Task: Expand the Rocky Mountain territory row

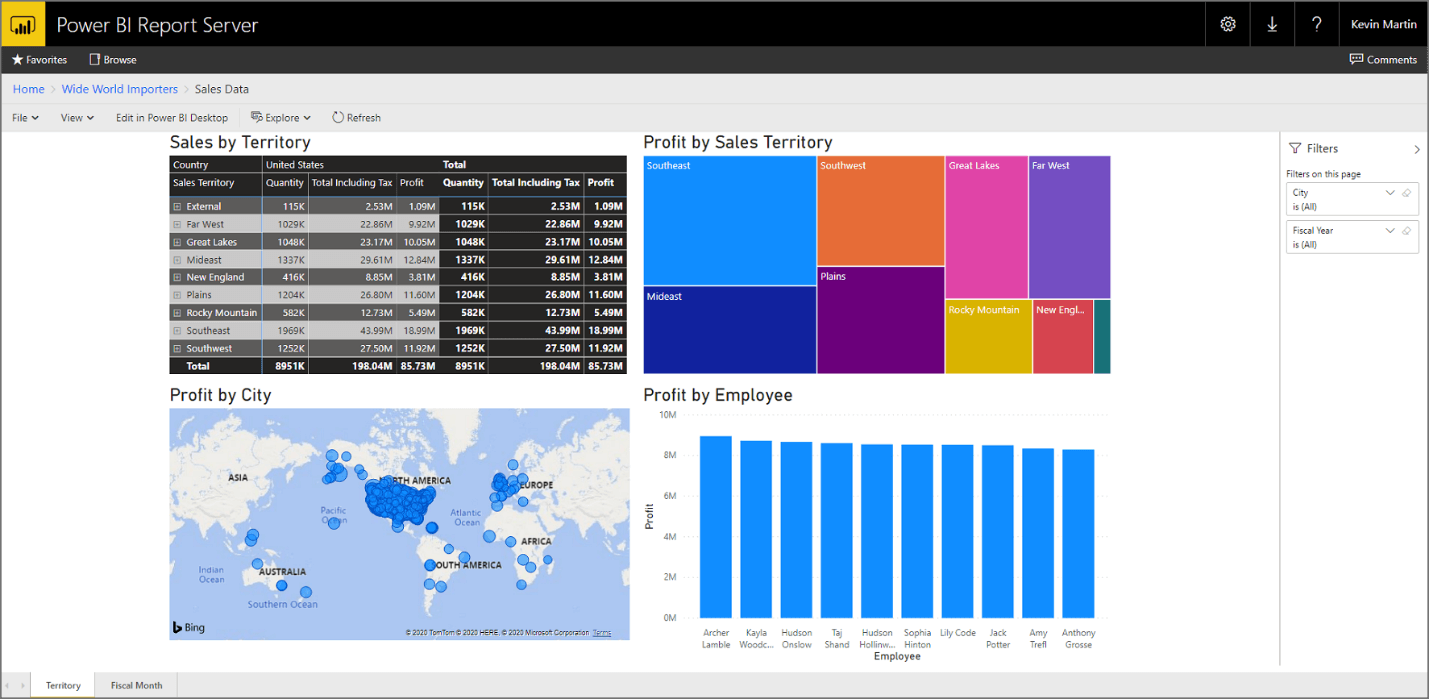Action: pyautogui.click(x=177, y=313)
